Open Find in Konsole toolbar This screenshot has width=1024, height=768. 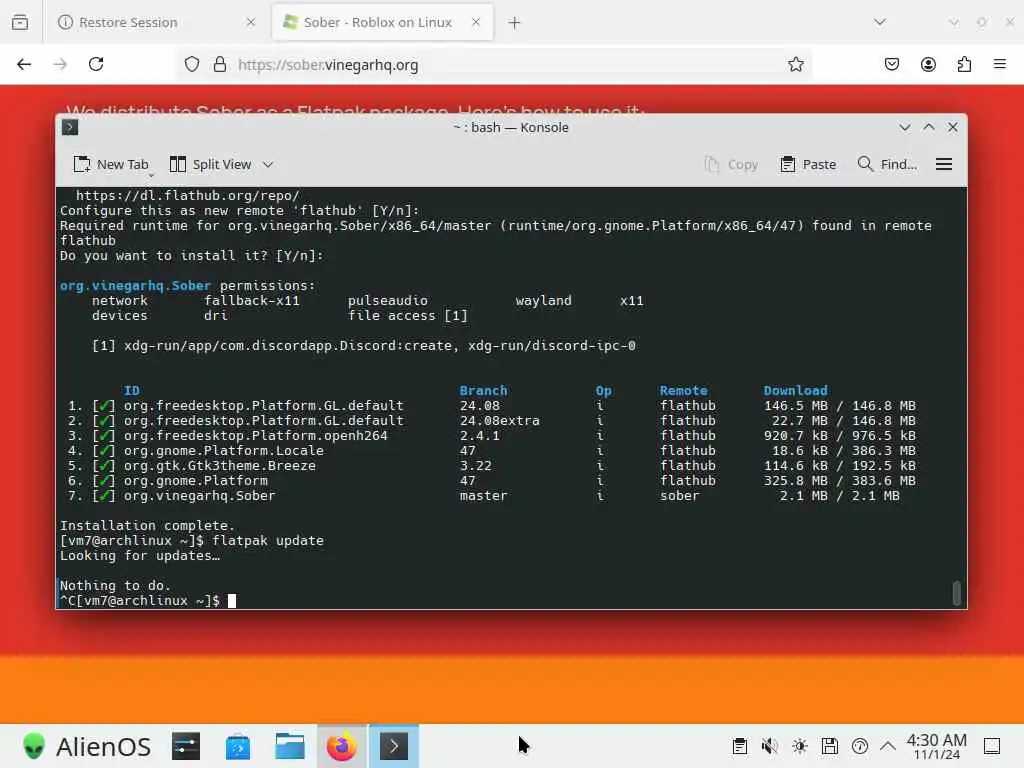point(888,165)
